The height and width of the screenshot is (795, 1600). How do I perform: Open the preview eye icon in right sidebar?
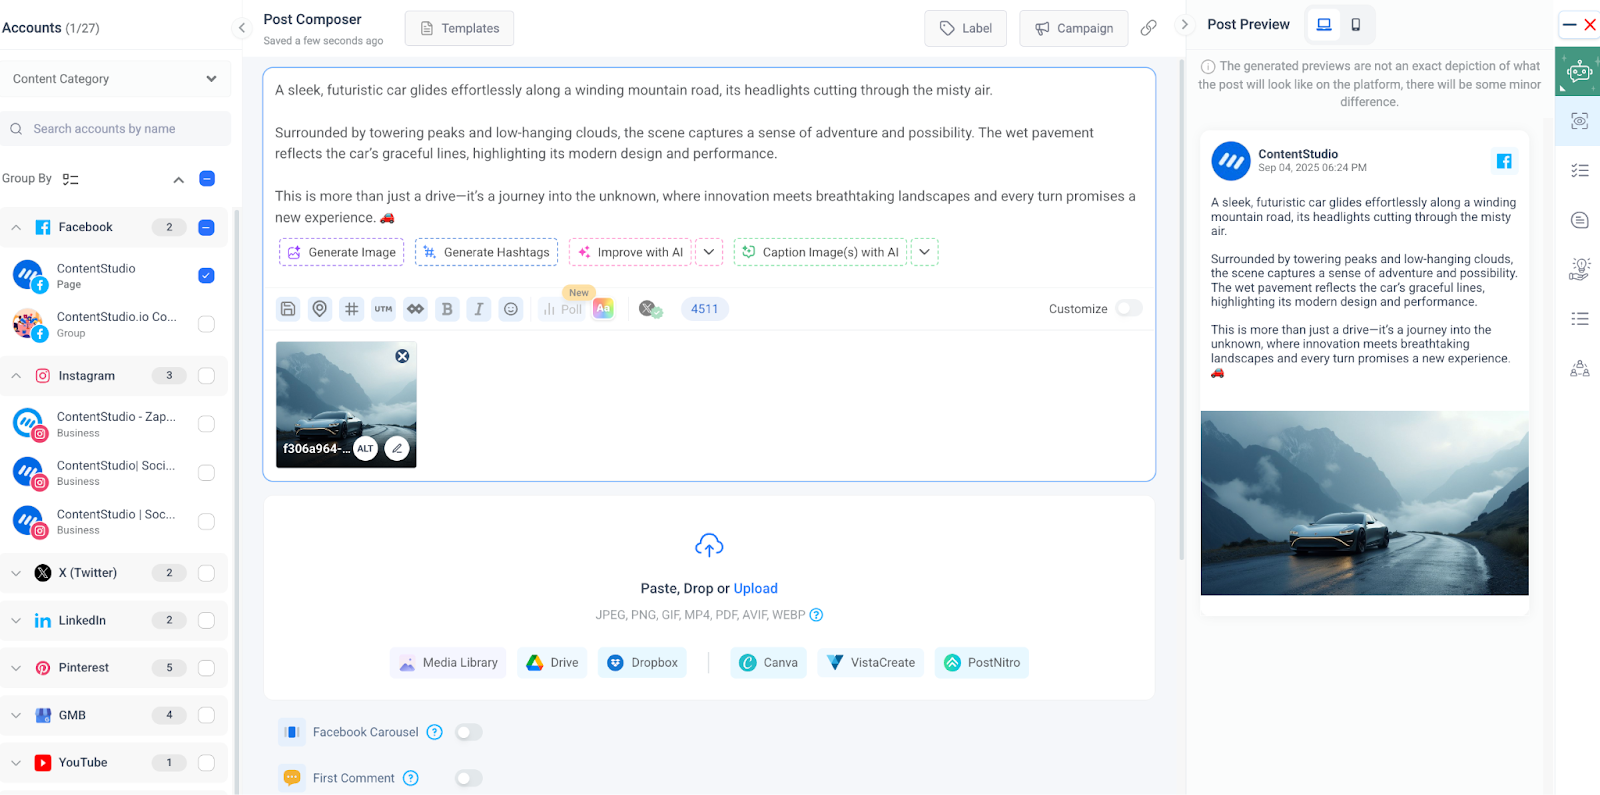(1580, 121)
